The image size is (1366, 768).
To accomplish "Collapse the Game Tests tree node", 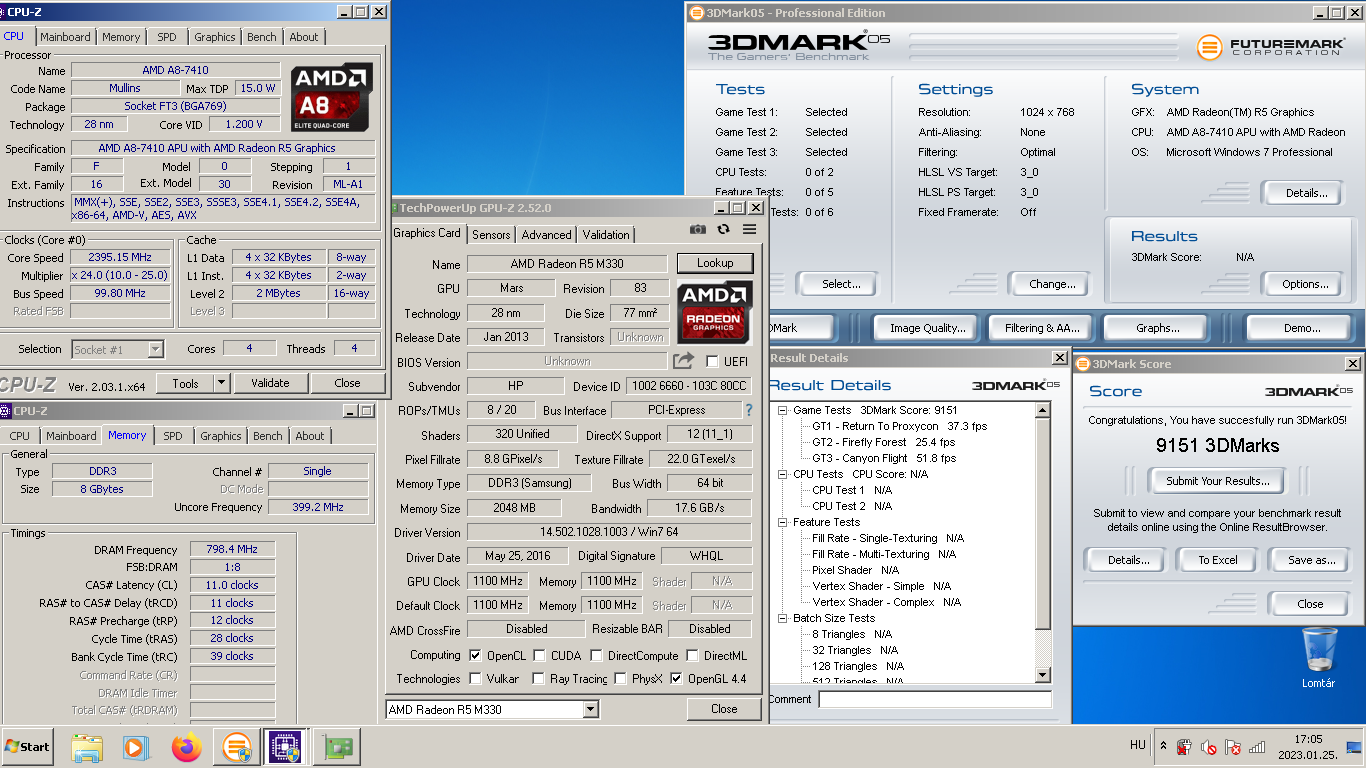I will pyautogui.click(x=782, y=410).
